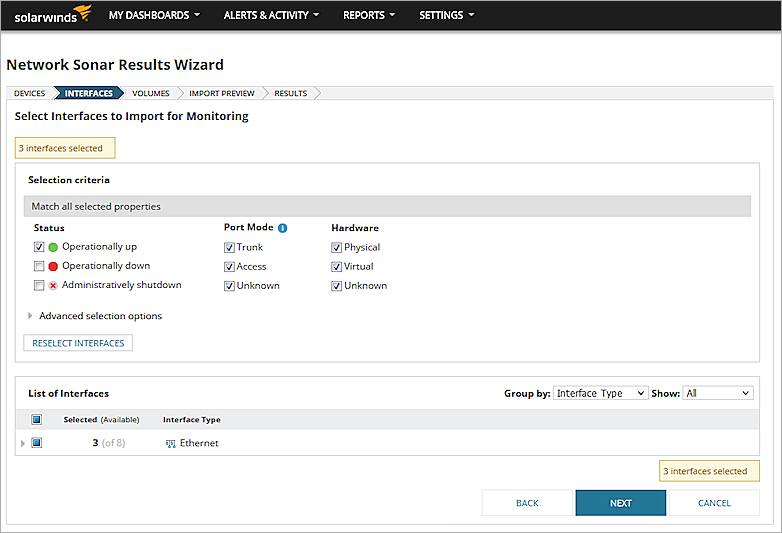Open the Group by dropdown

pos(600,393)
